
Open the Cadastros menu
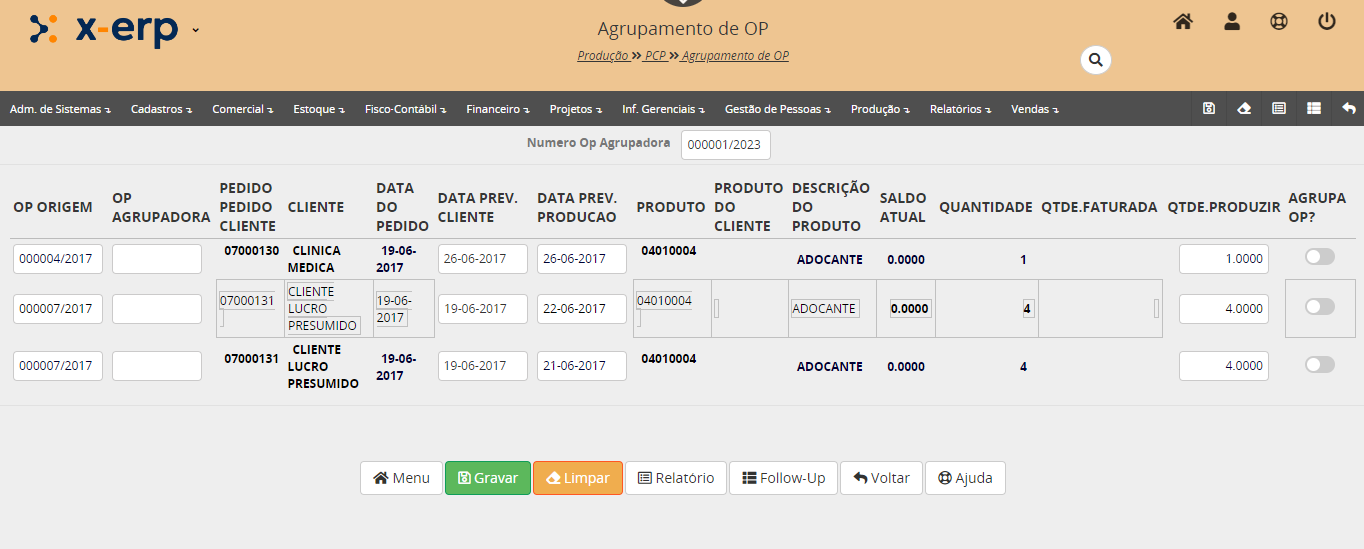click(x=160, y=109)
